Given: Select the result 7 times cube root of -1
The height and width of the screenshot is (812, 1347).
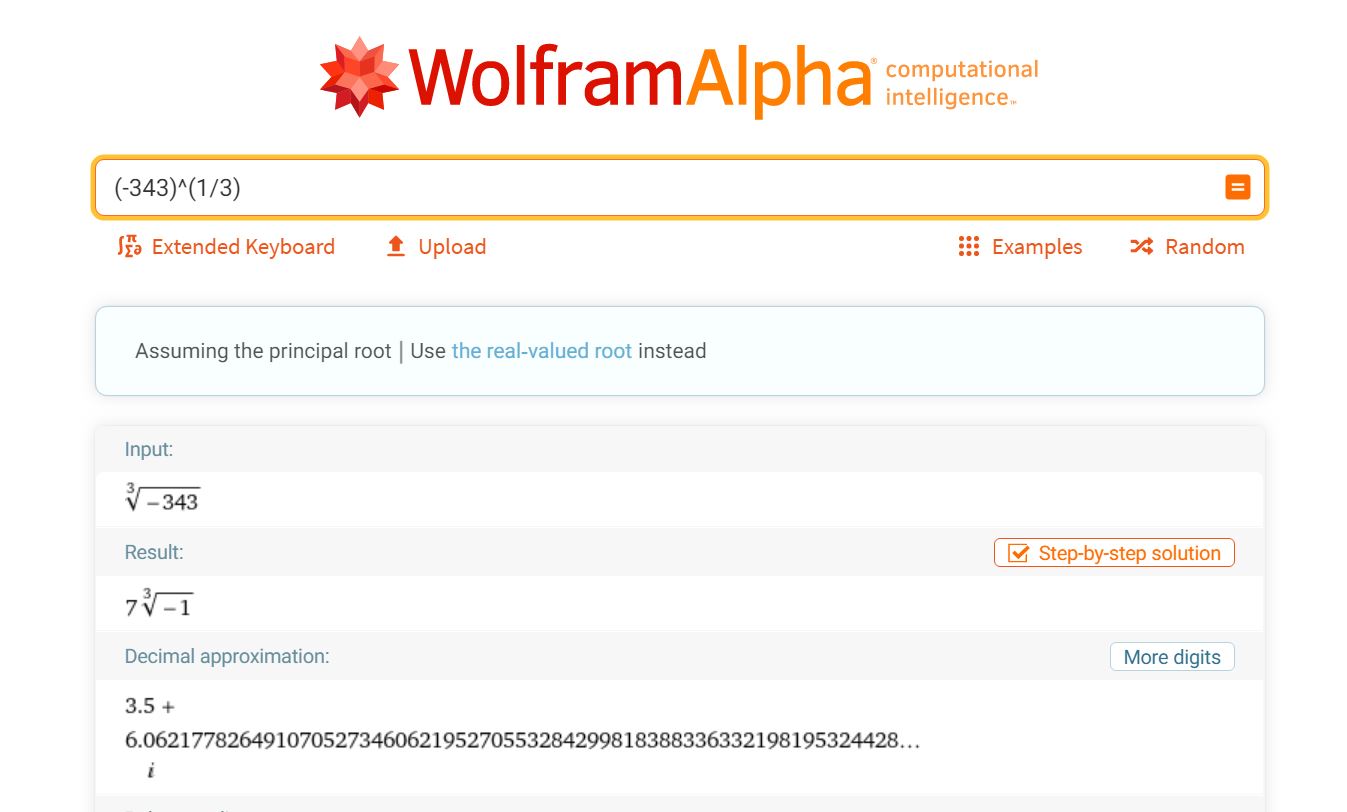Looking at the screenshot, I should pos(159,604).
